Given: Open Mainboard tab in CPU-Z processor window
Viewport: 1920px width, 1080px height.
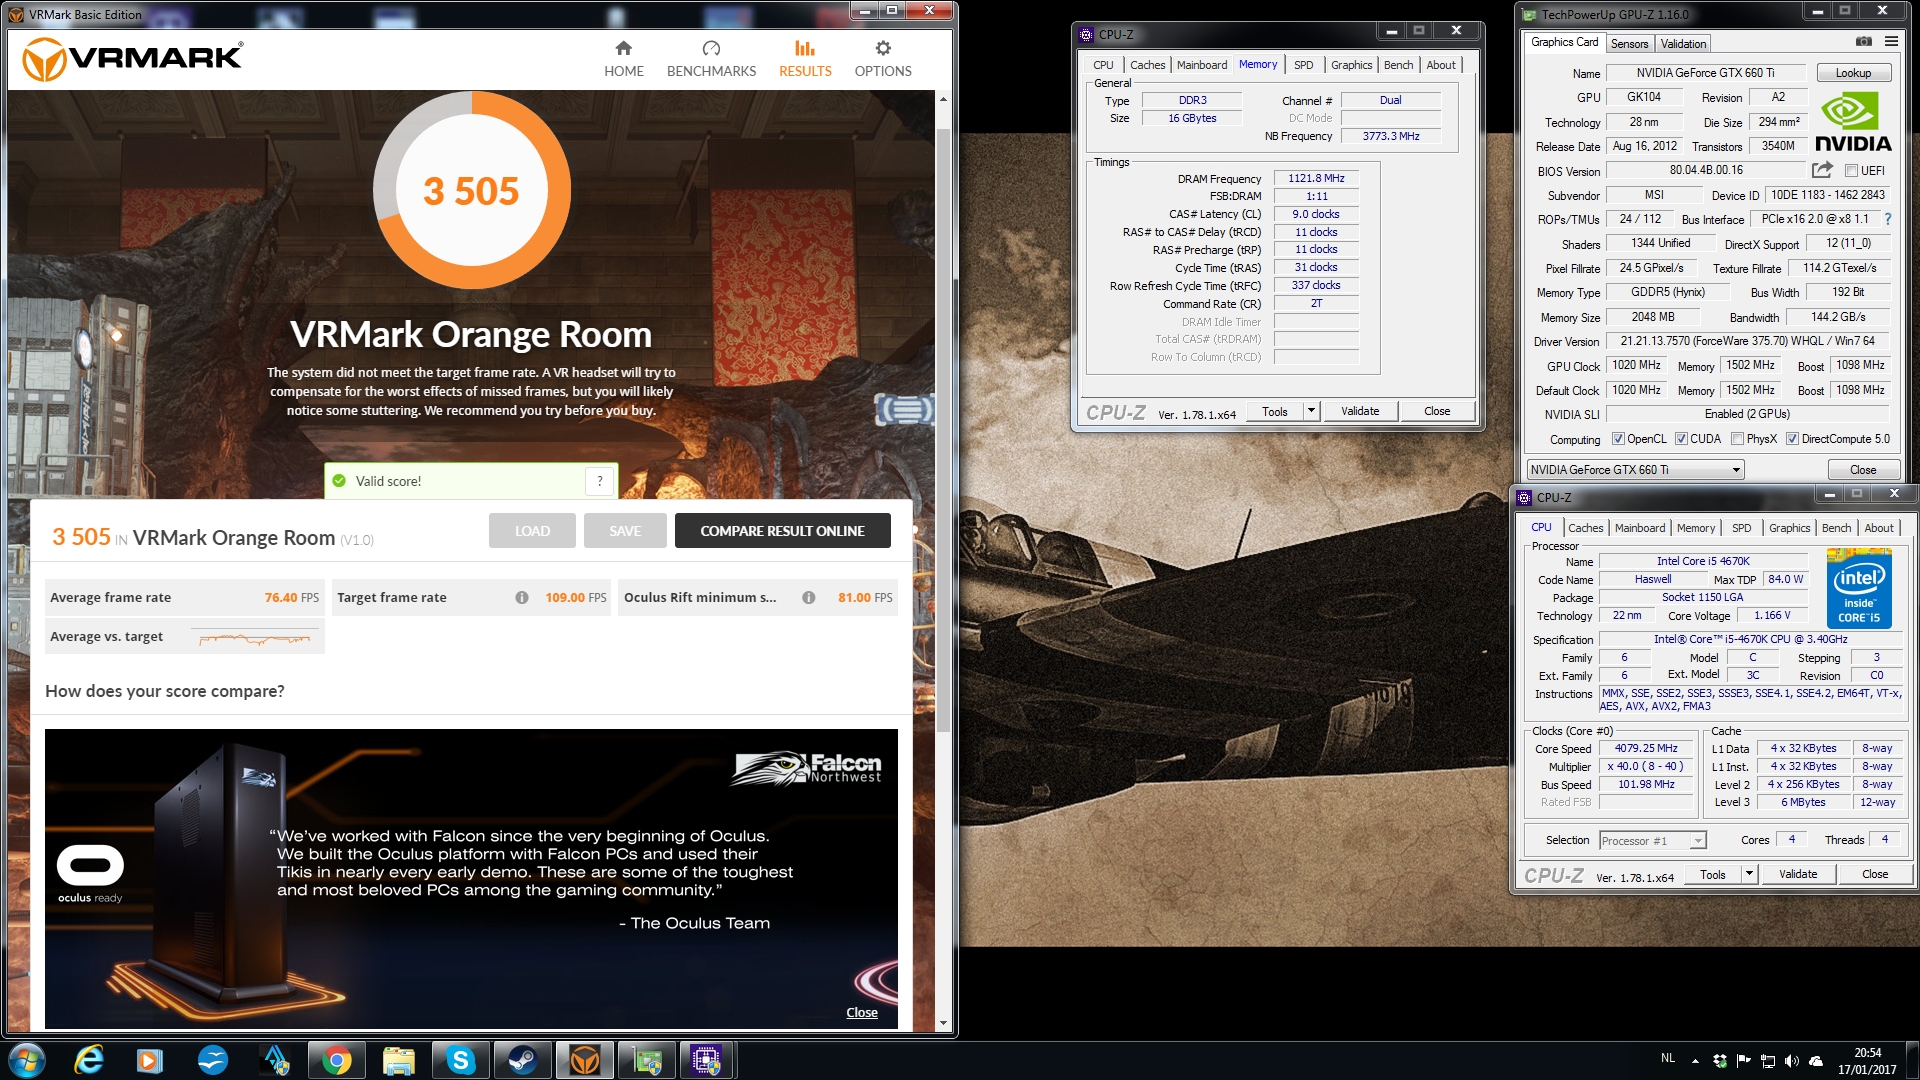Looking at the screenshot, I should click(x=1640, y=528).
